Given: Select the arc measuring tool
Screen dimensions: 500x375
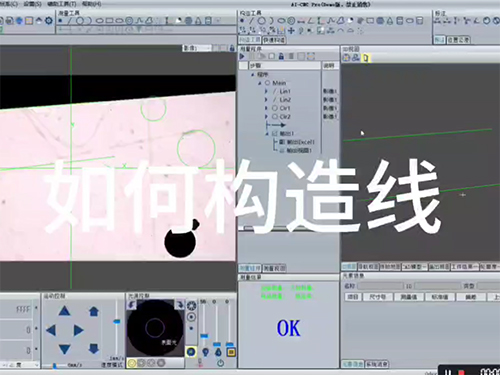Looking at the screenshot, I should point(89,21).
